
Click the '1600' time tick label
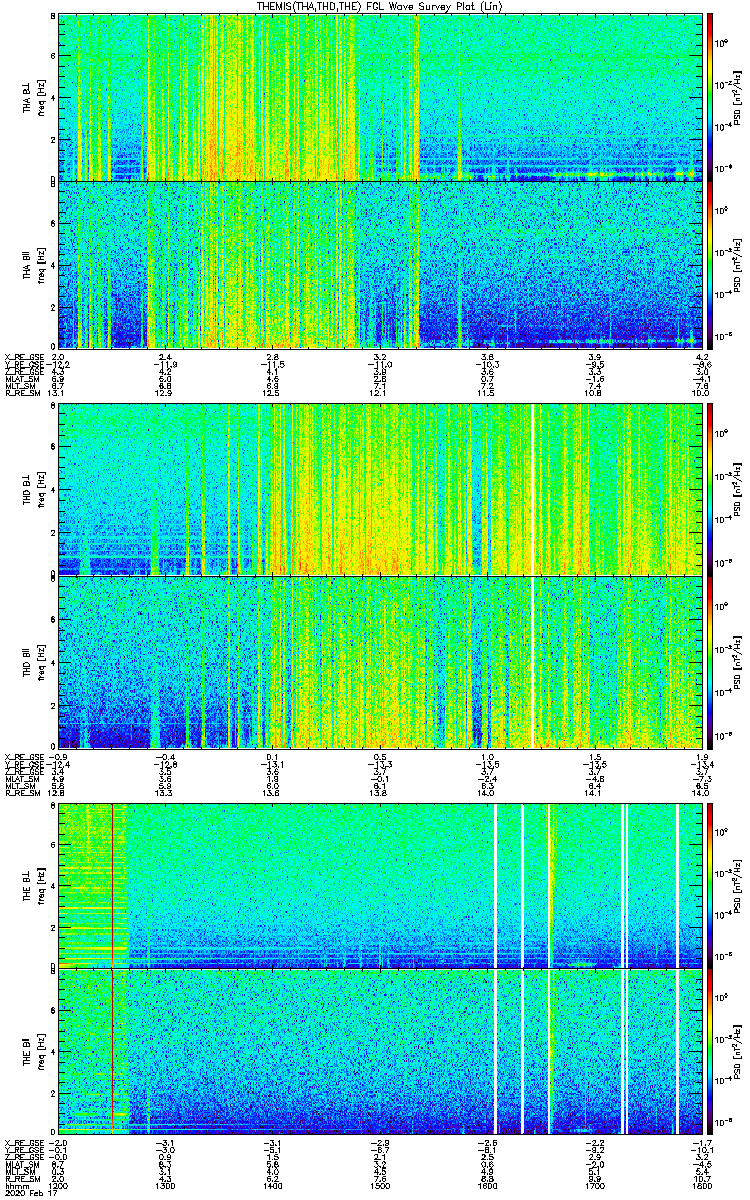tap(487, 1186)
